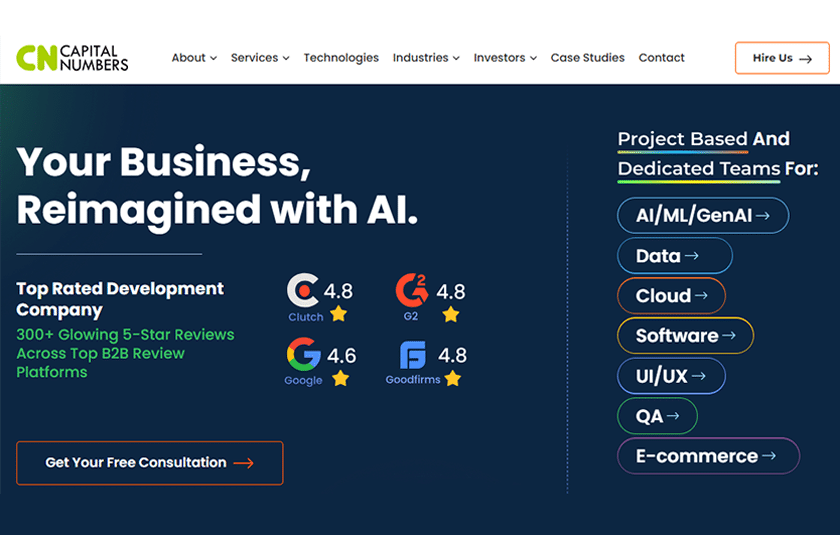Open the Industries dropdown menu

[x=426, y=58]
